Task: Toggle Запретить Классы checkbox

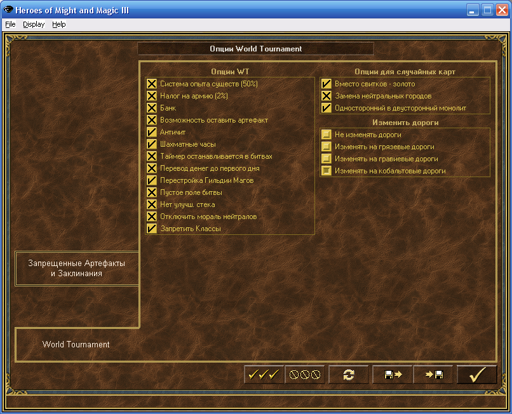Action: 152,228
